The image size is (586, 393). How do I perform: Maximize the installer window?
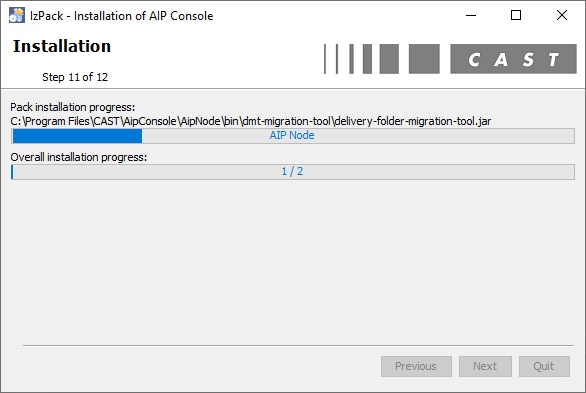pyautogui.click(x=516, y=15)
